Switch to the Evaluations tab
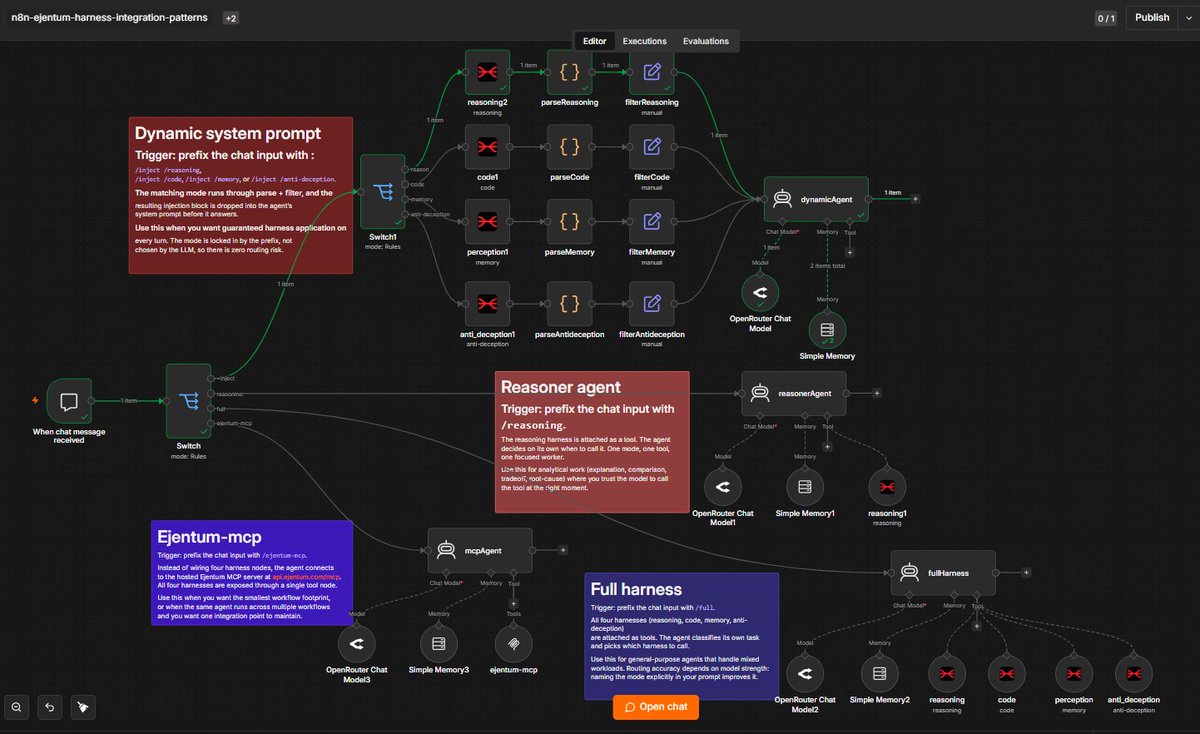1200x734 pixels. point(706,41)
